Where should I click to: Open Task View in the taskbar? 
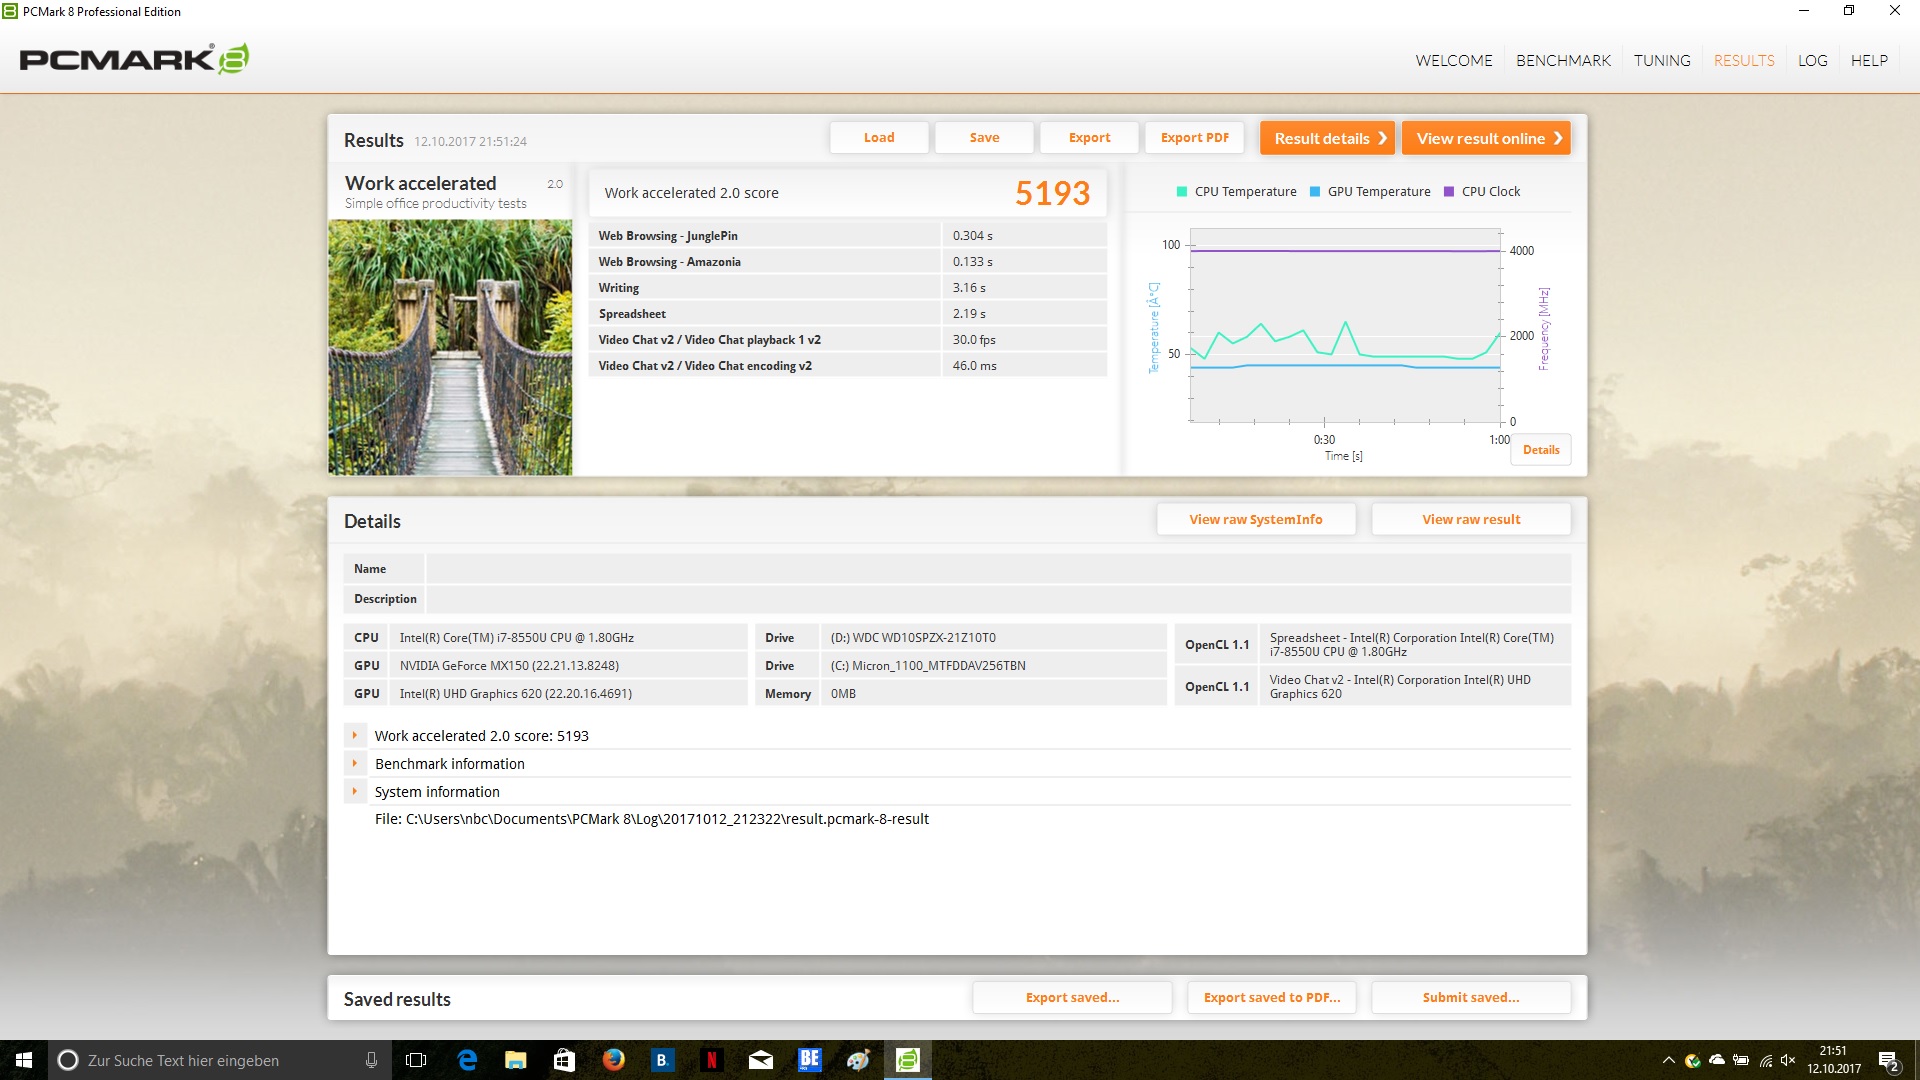point(416,1060)
